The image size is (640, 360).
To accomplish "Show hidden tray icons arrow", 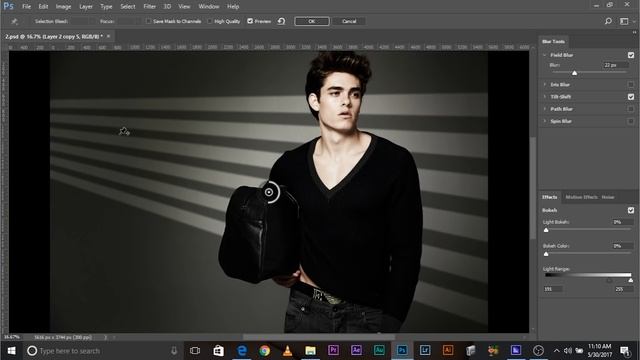I will coord(556,351).
